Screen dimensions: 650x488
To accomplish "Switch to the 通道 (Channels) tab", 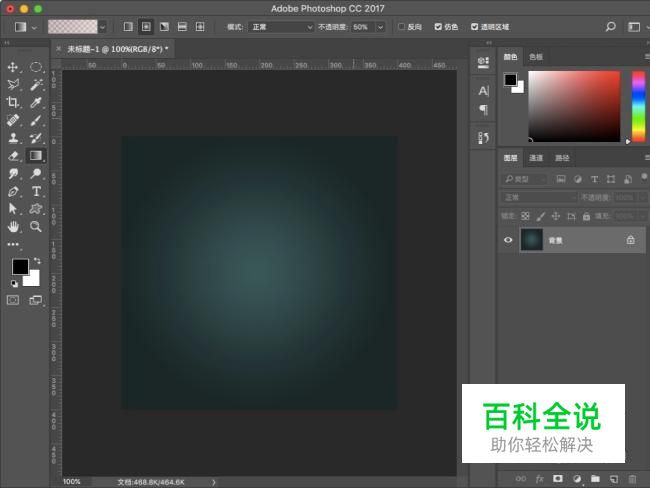I will pos(536,158).
